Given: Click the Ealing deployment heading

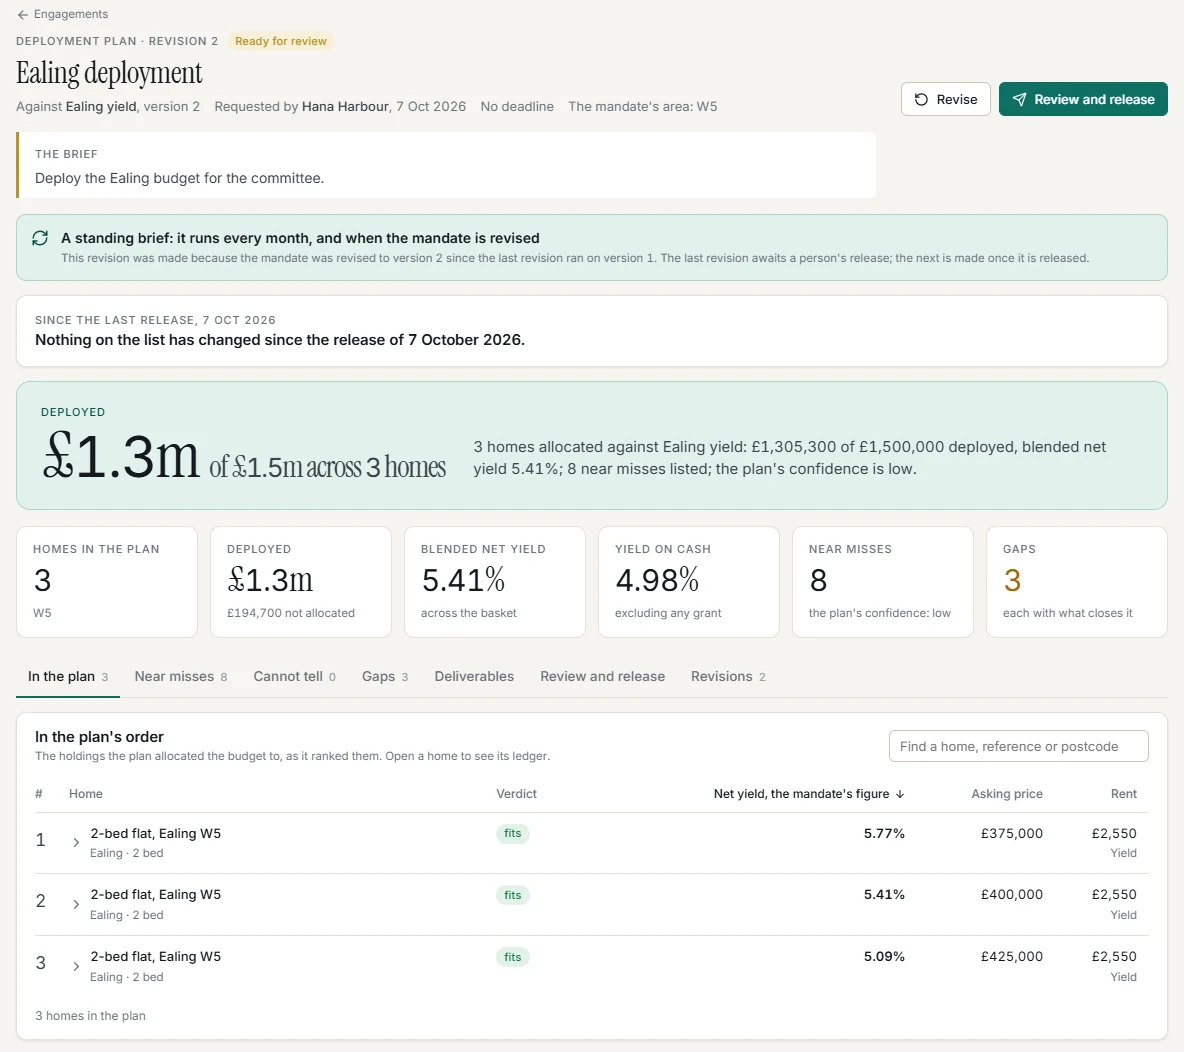Looking at the screenshot, I should (x=109, y=73).
